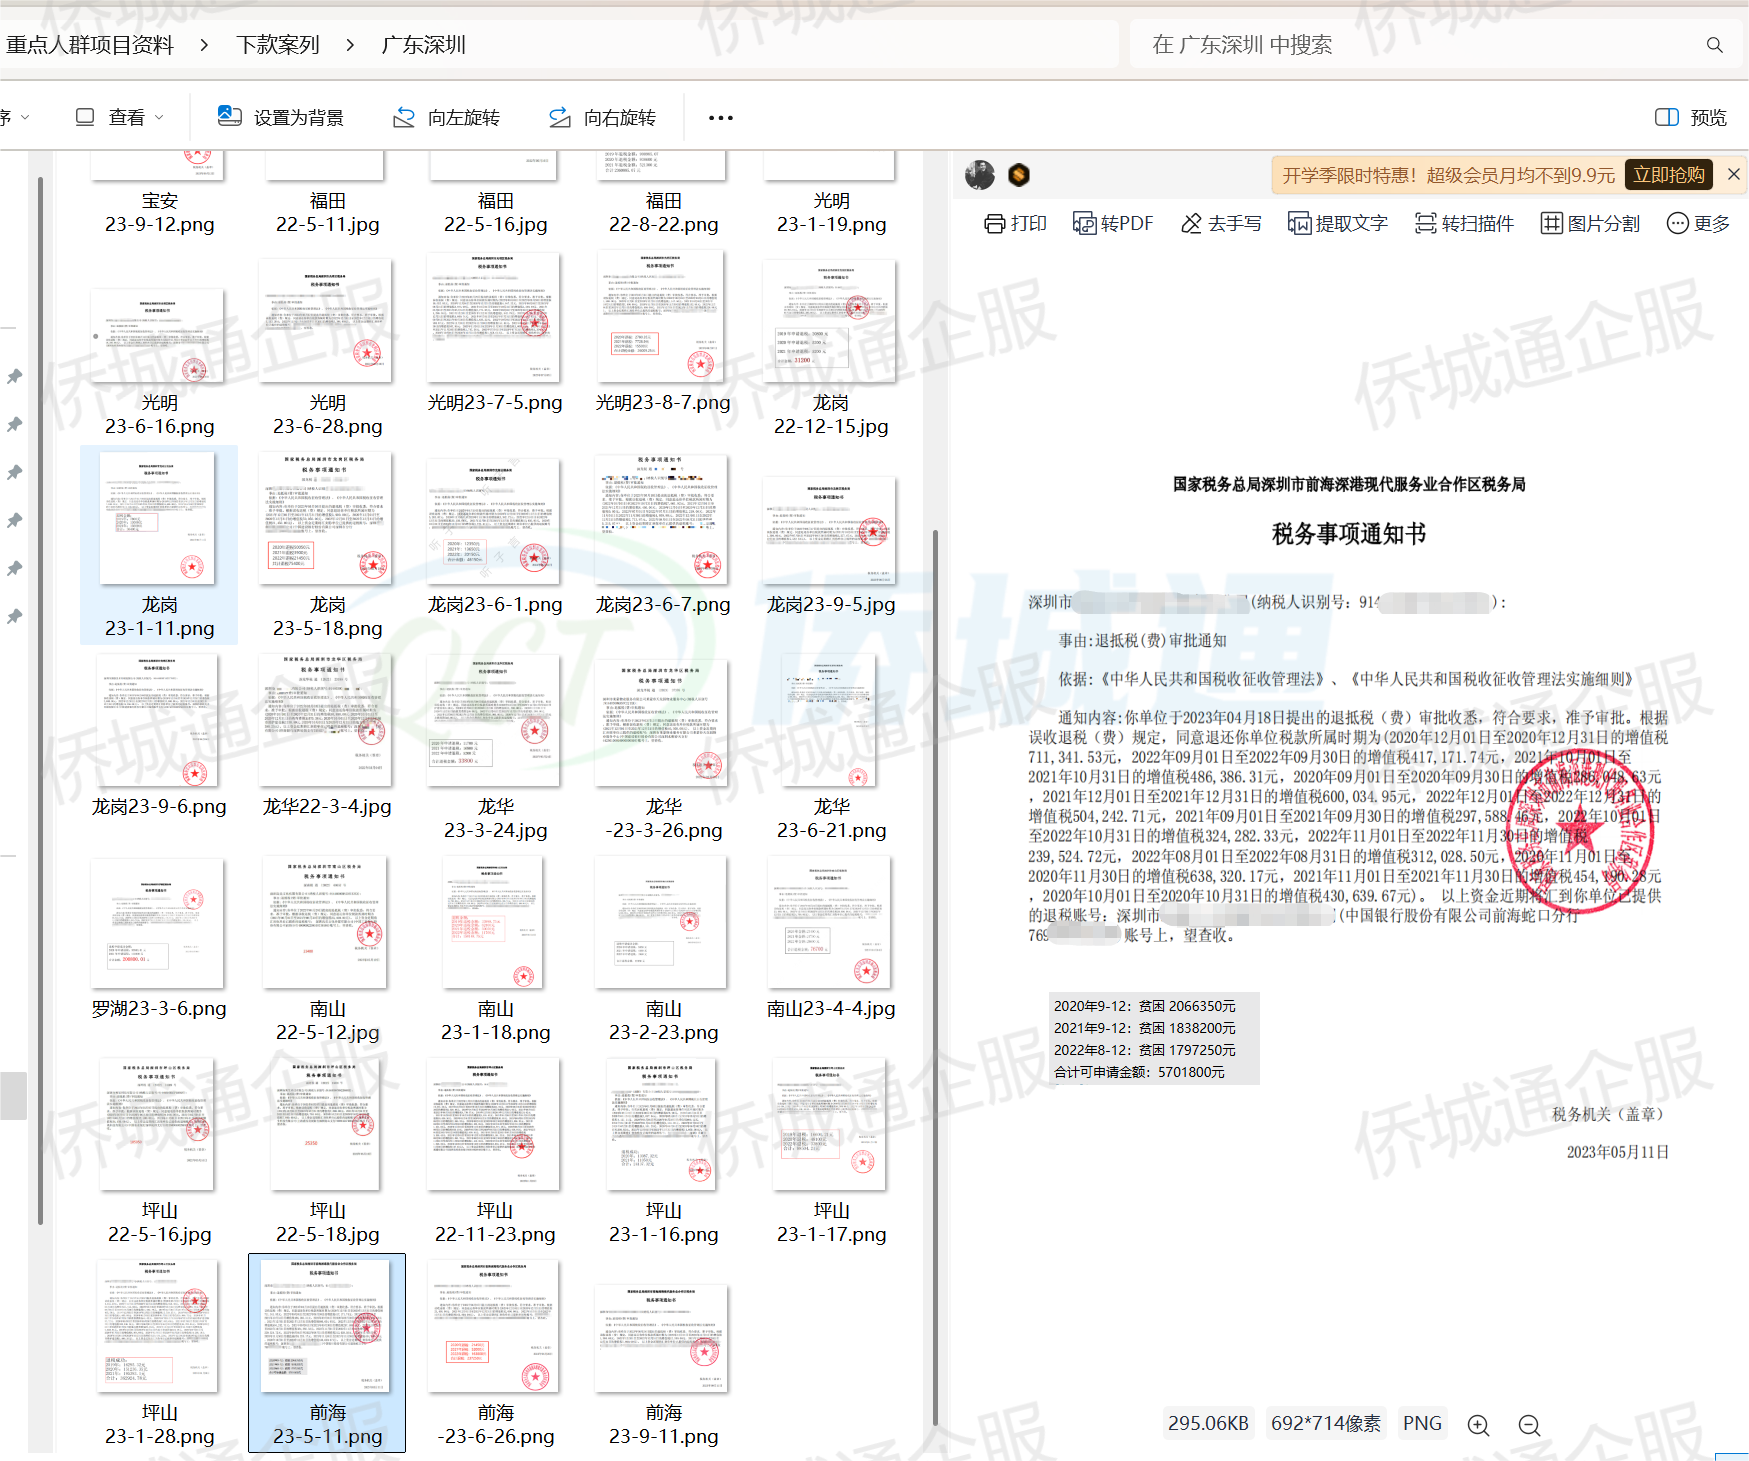
Task: Go back to 重点人群项目资料 folder
Action: pyautogui.click(x=90, y=44)
